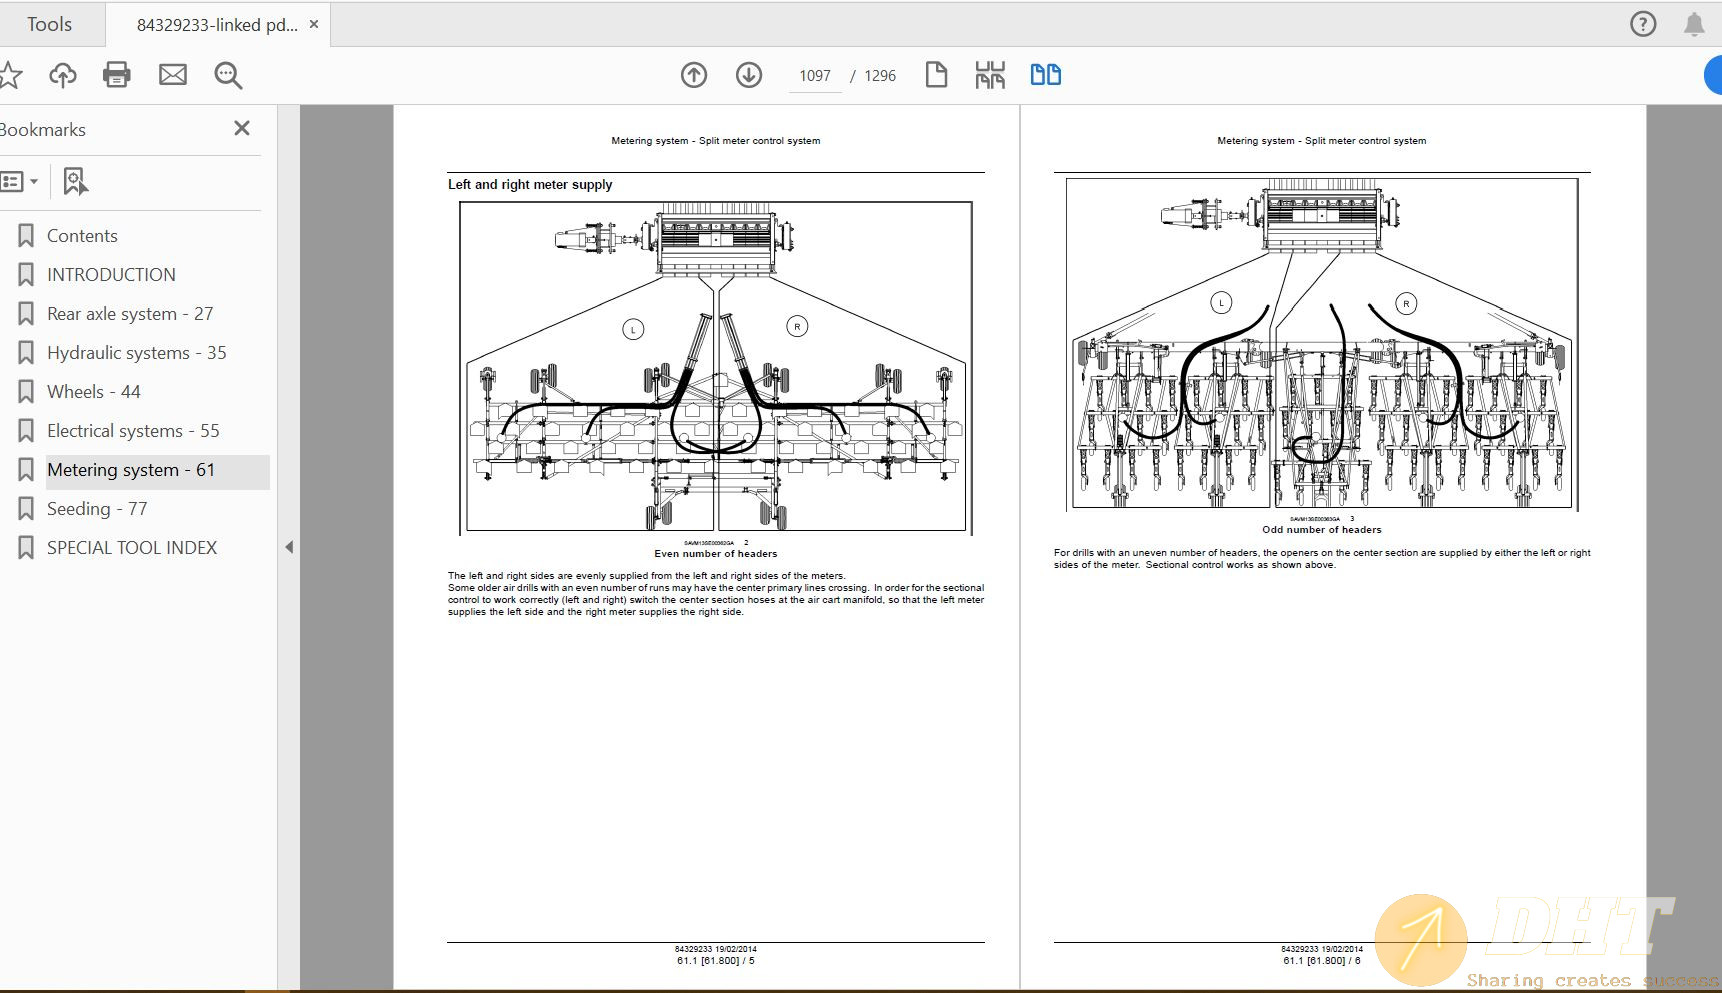
Task: Select Metering system - 61 bookmark
Action: point(131,470)
